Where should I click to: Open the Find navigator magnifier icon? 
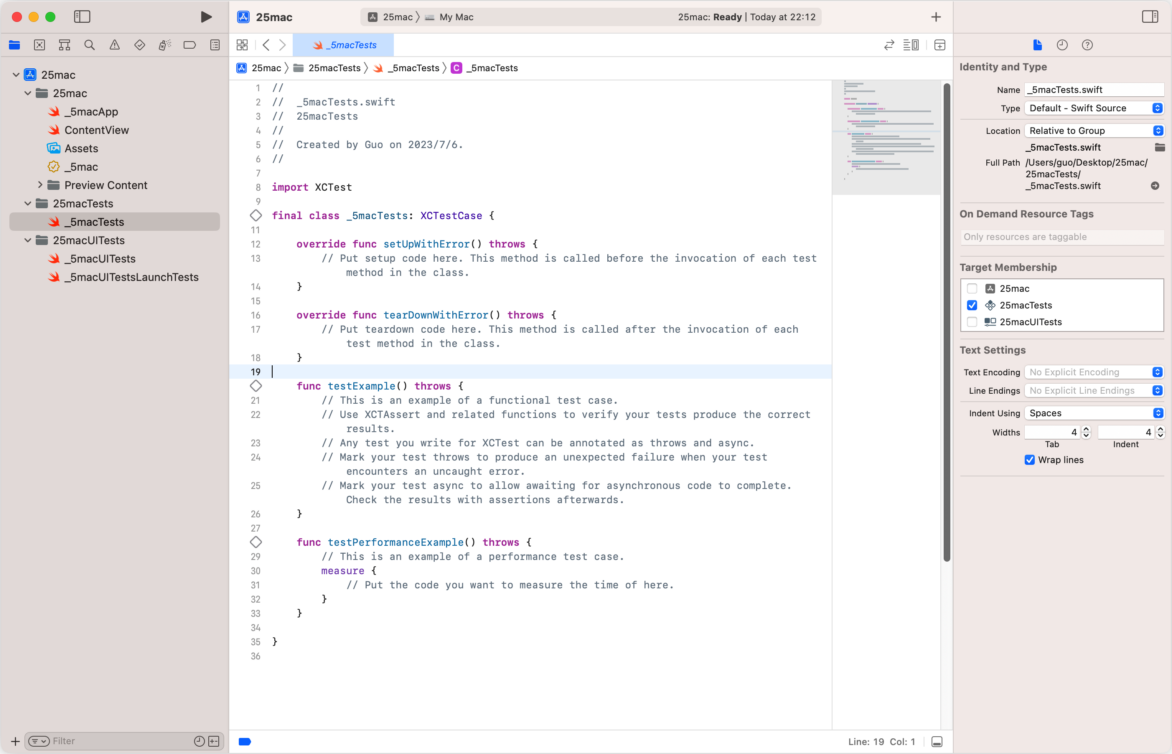click(90, 45)
